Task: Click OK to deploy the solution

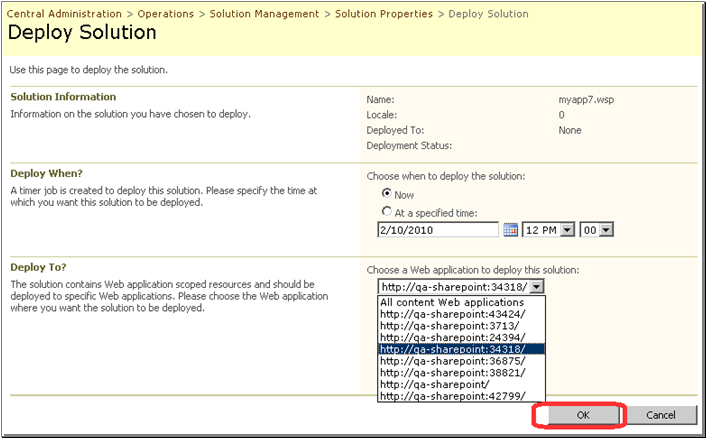Action: click(583, 415)
